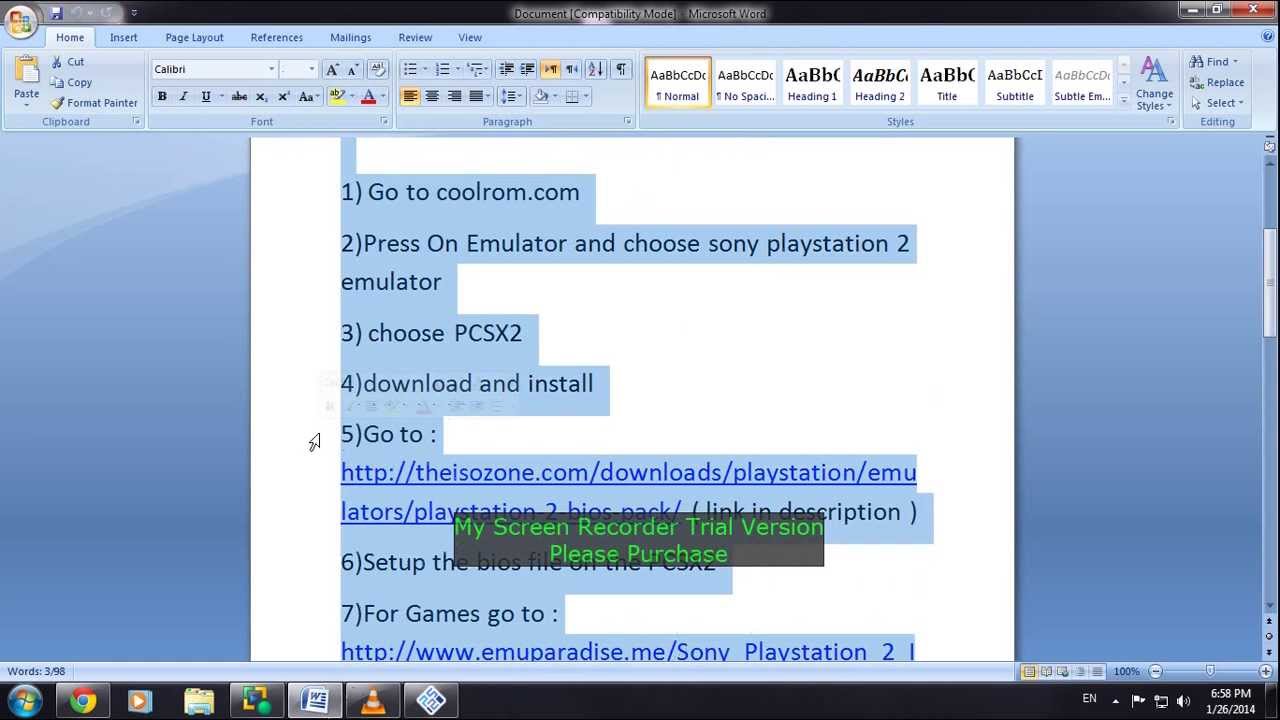
Task: Open the Select dropdown
Action: pyautogui.click(x=1217, y=103)
